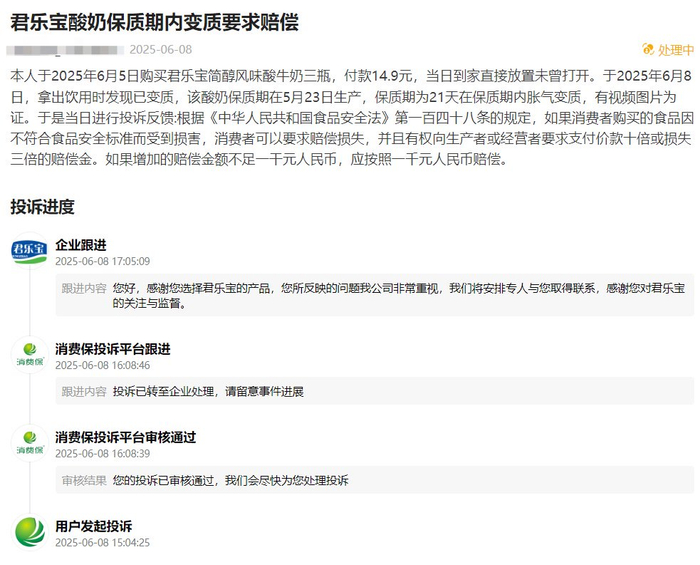Click the complaint body starting 本人于2025年6月5日
Screen dimensions: 700x565
click(352, 118)
